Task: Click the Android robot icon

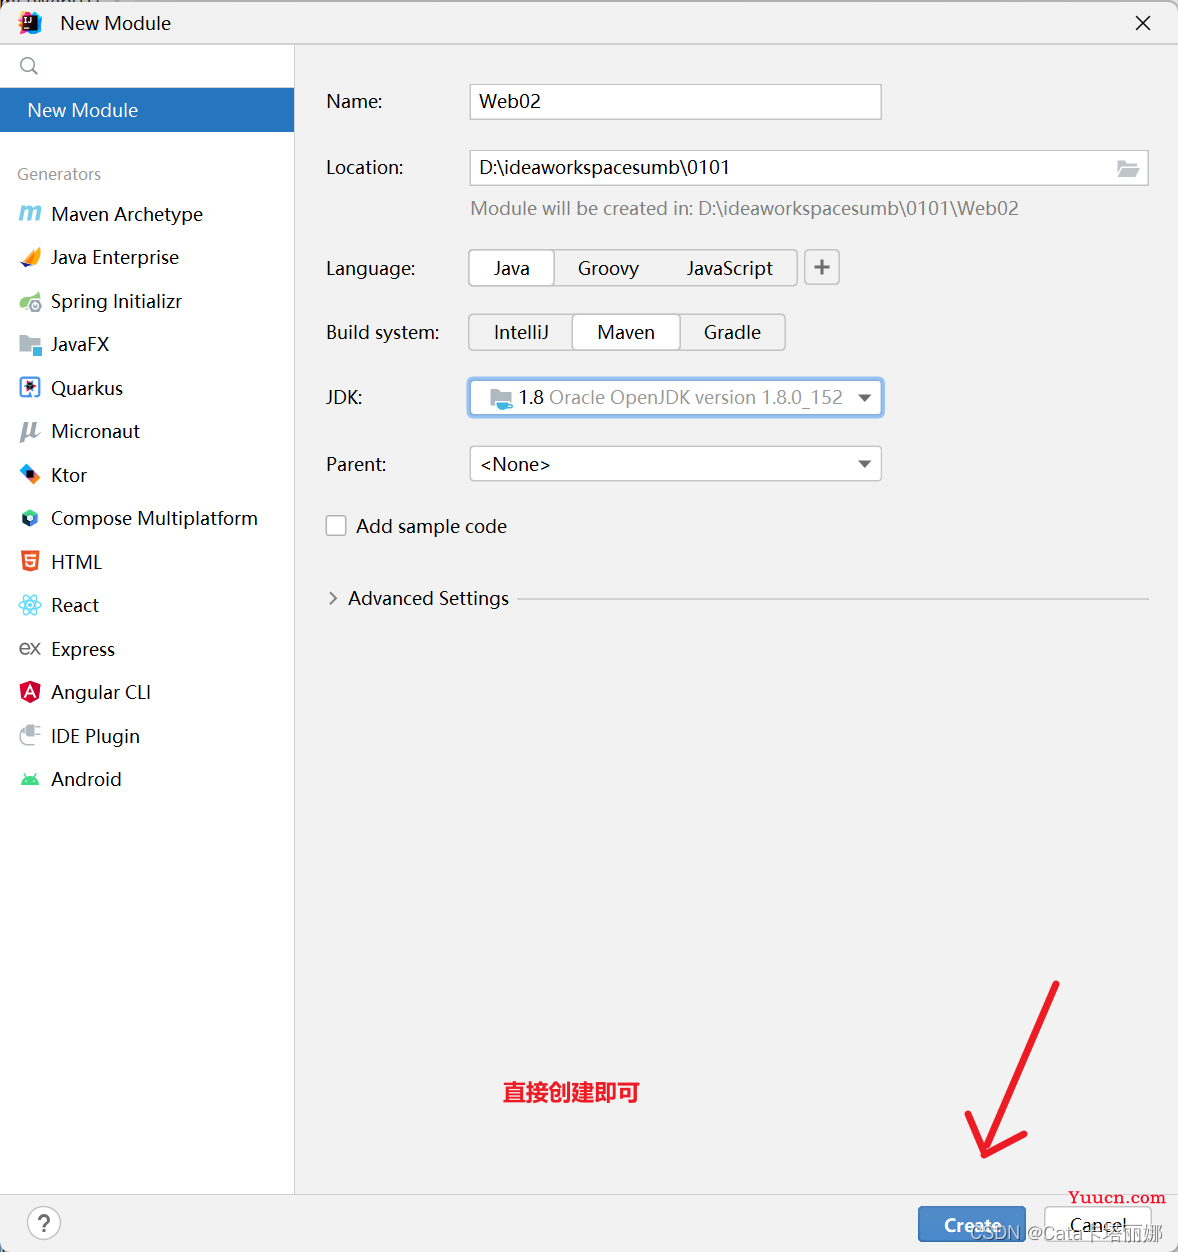Action: pos(30,779)
